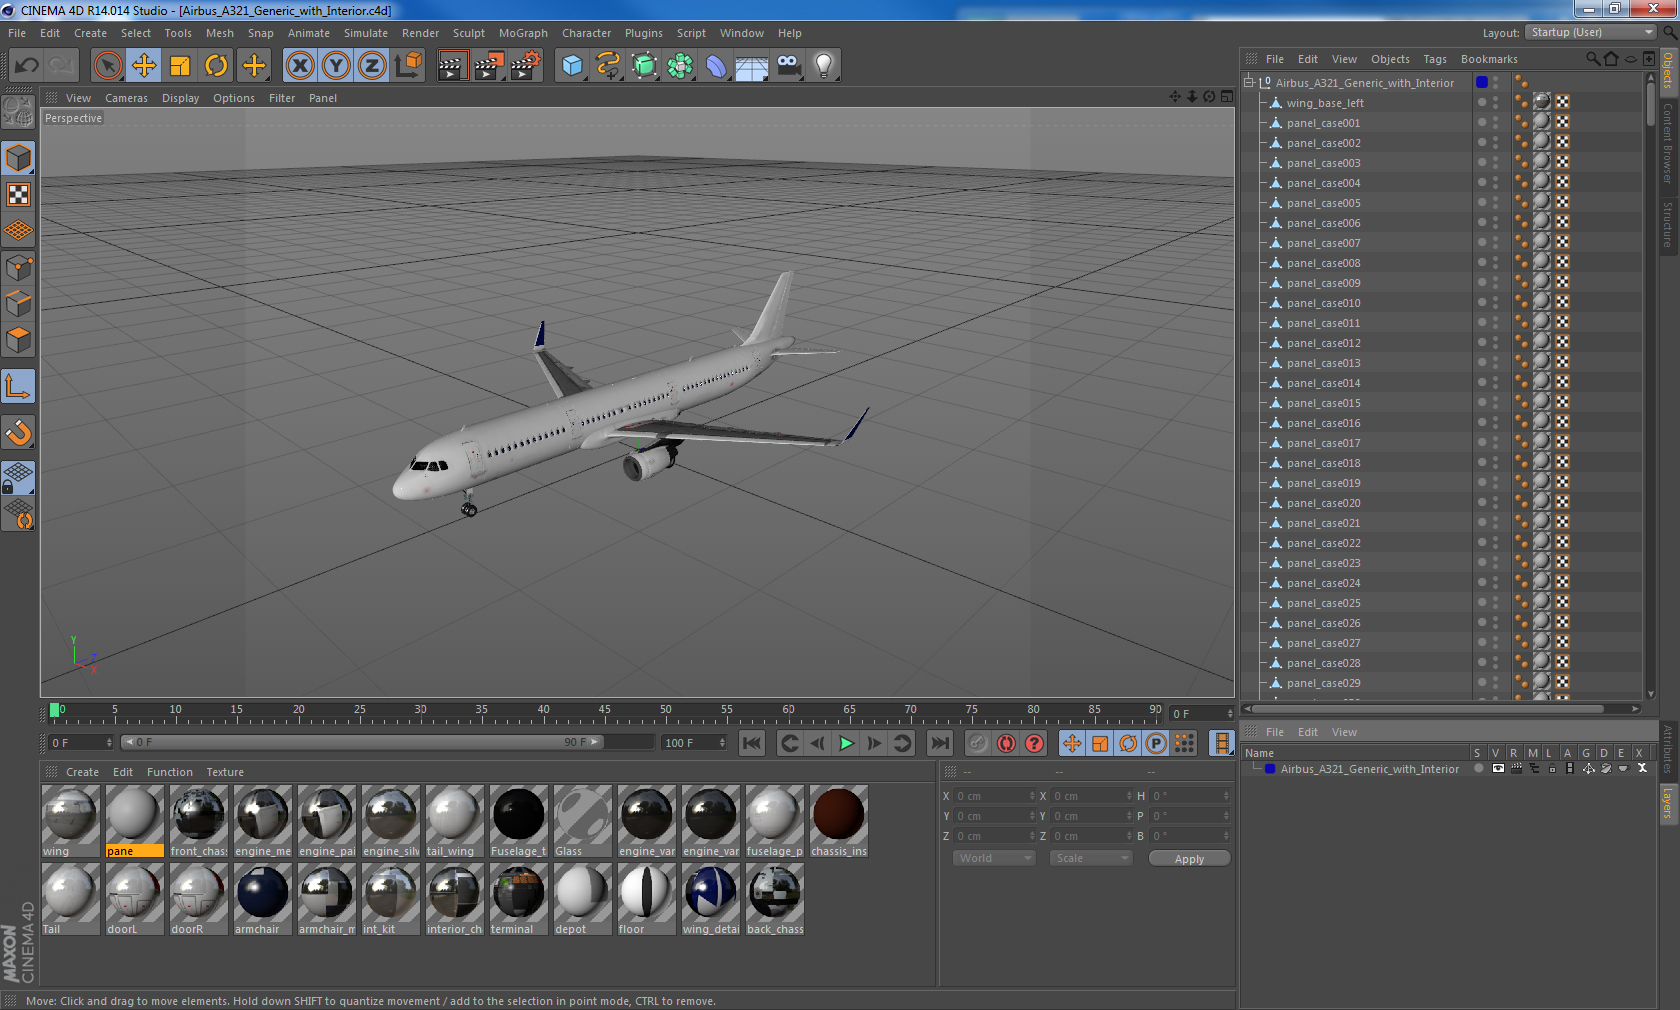Click the X position input field

pos(994,796)
